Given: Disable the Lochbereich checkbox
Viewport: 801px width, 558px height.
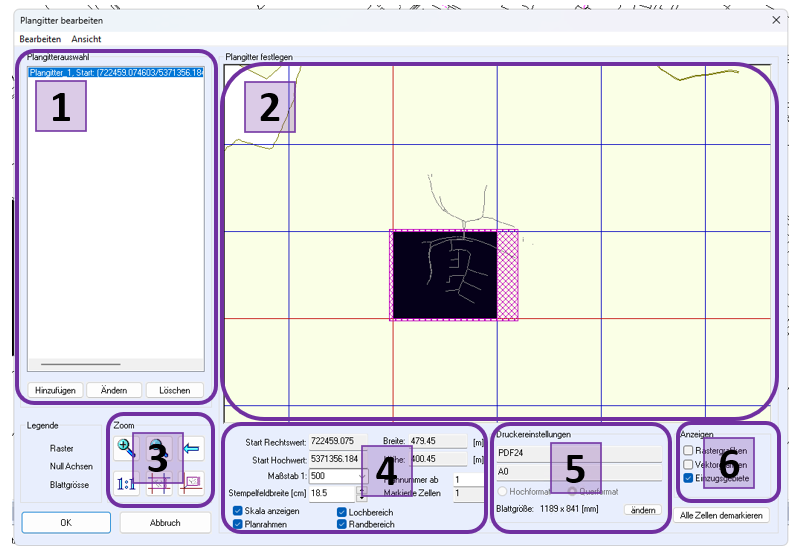Looking at the screenshot, I should tap(342, 511).
